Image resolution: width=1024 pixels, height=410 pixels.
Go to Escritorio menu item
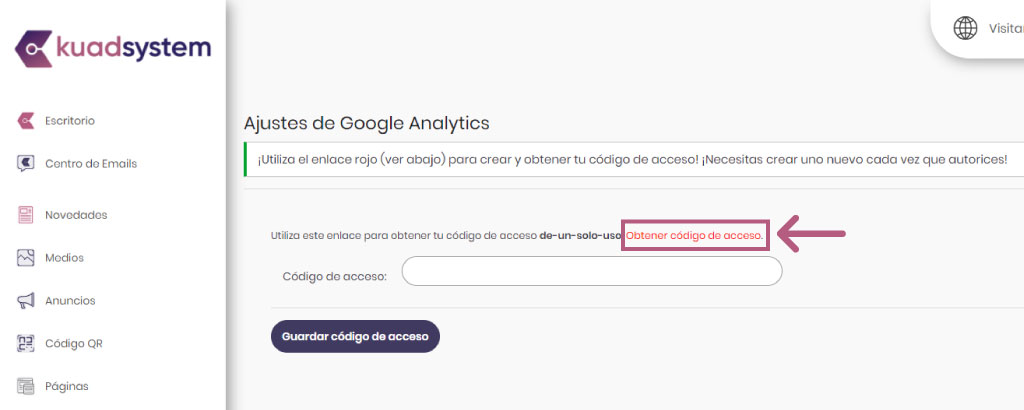coord(70,121)
